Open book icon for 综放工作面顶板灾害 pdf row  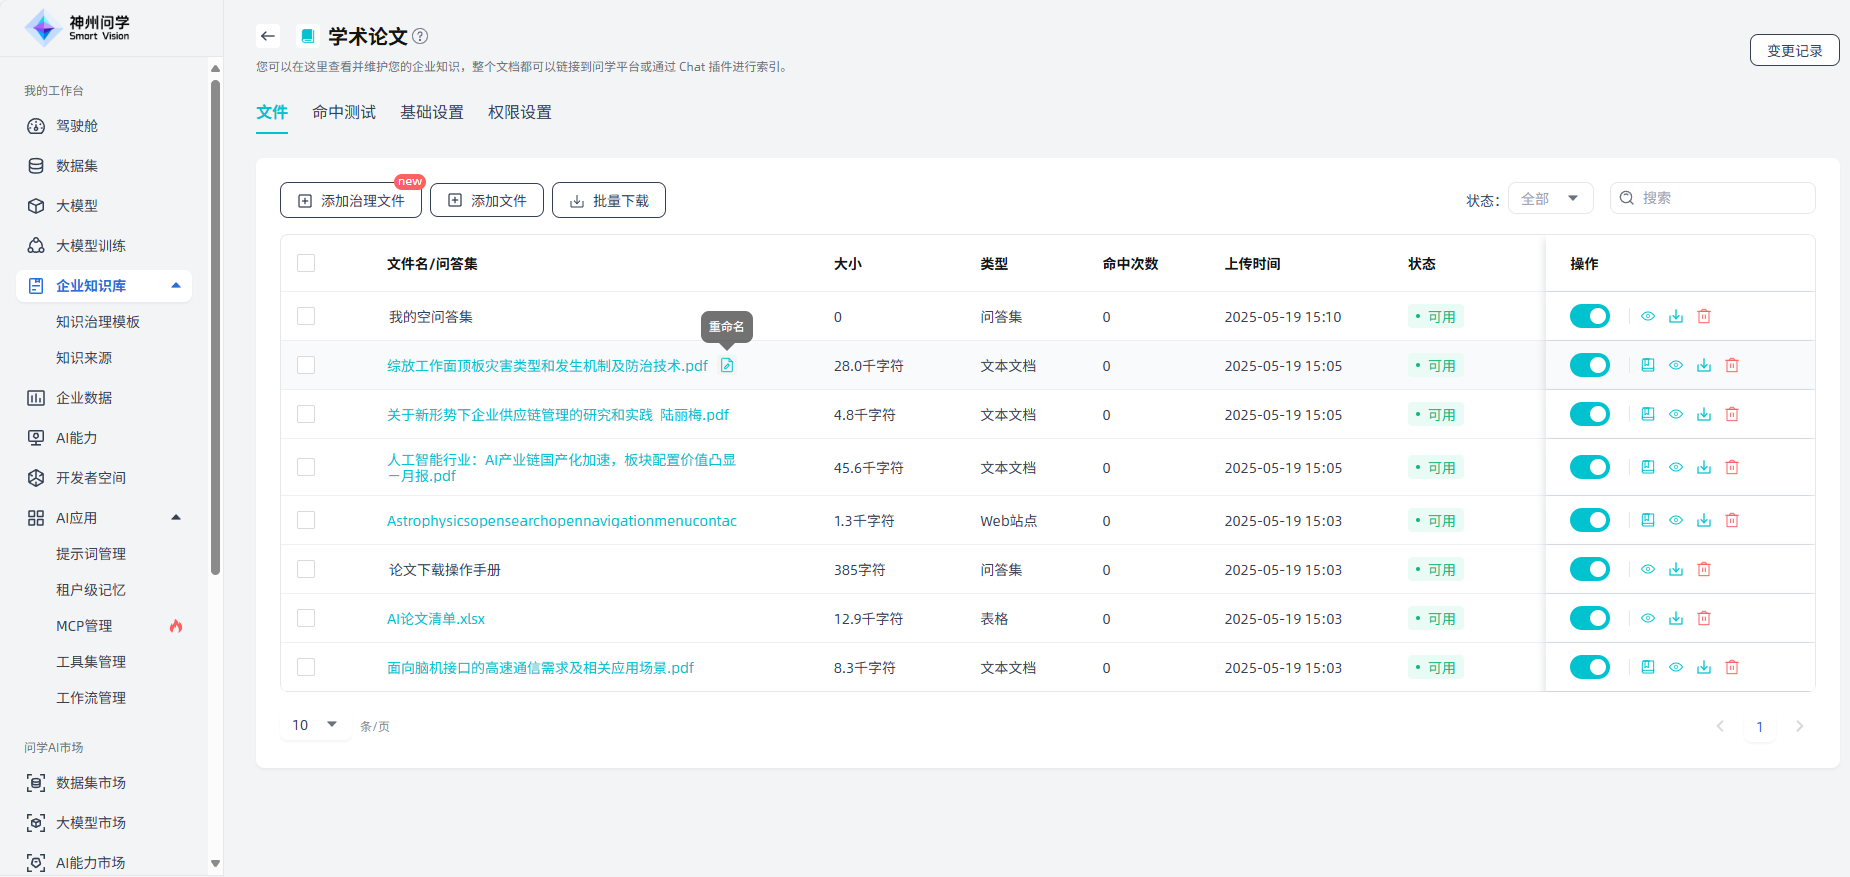pos(1648,365)
